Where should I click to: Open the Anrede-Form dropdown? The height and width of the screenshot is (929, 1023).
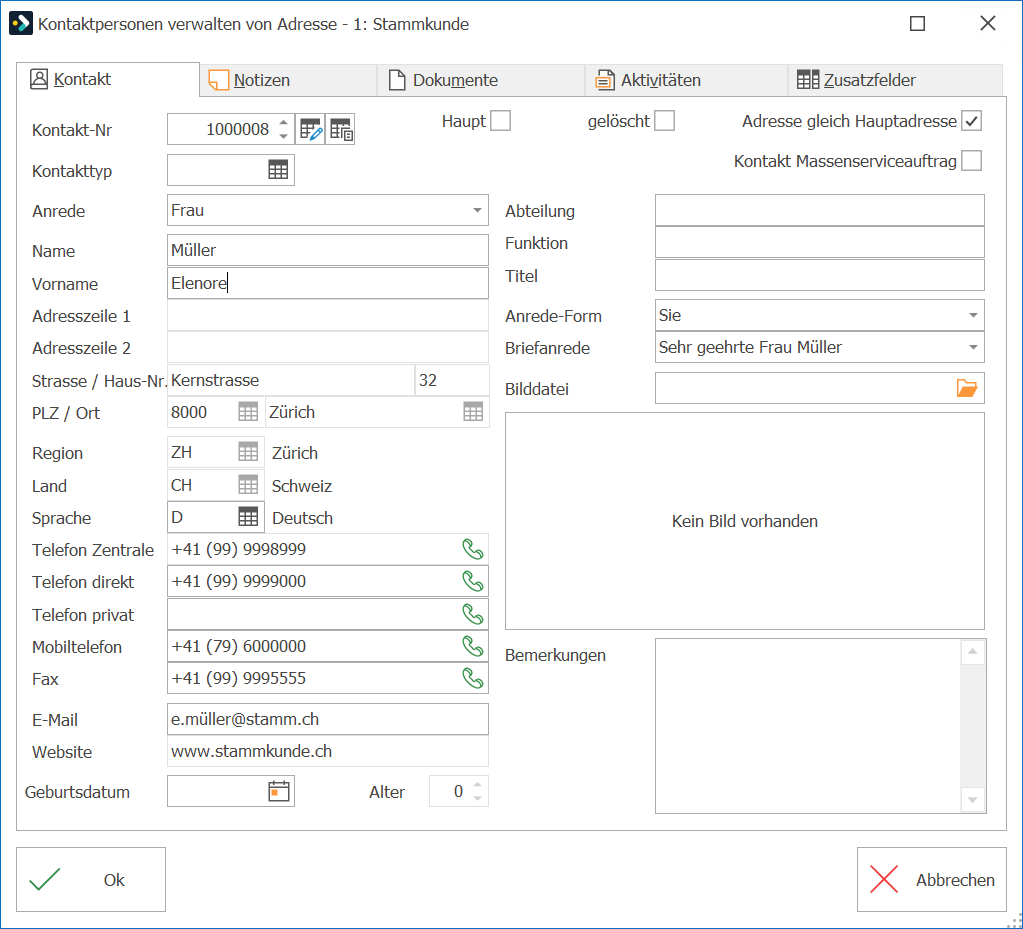(x=973, y=315)
